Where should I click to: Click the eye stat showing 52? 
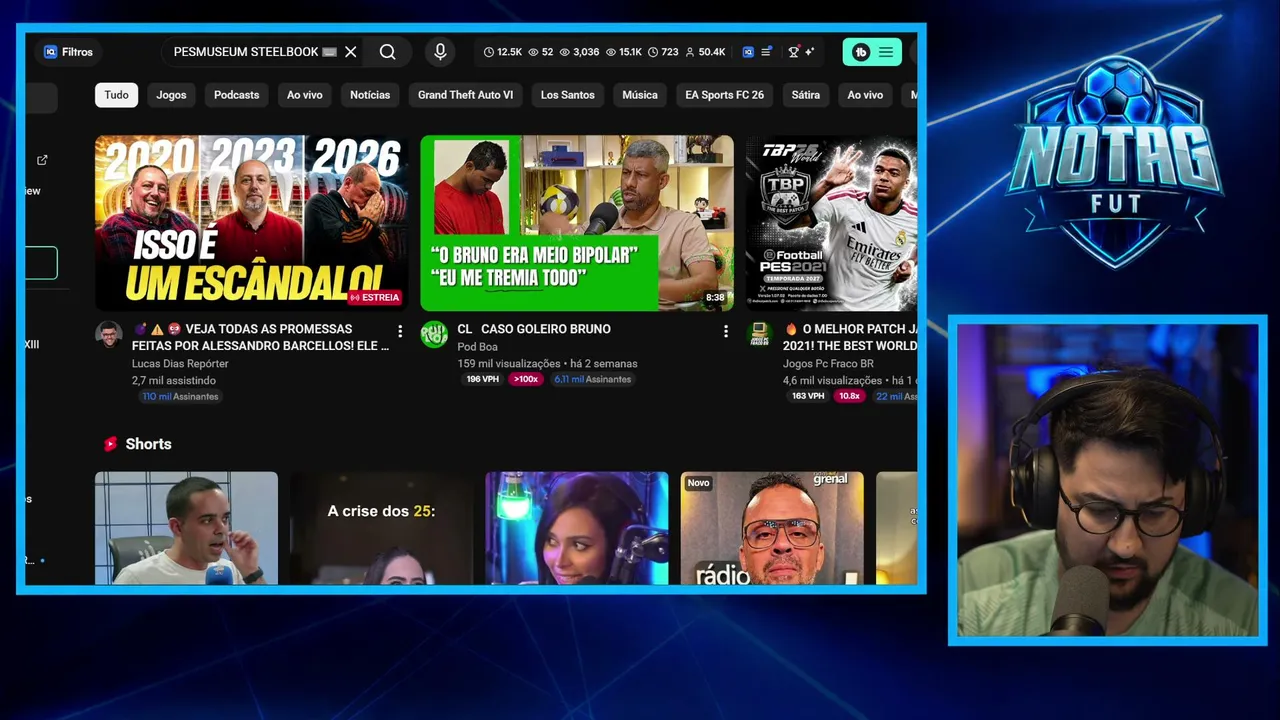(541, 52)
